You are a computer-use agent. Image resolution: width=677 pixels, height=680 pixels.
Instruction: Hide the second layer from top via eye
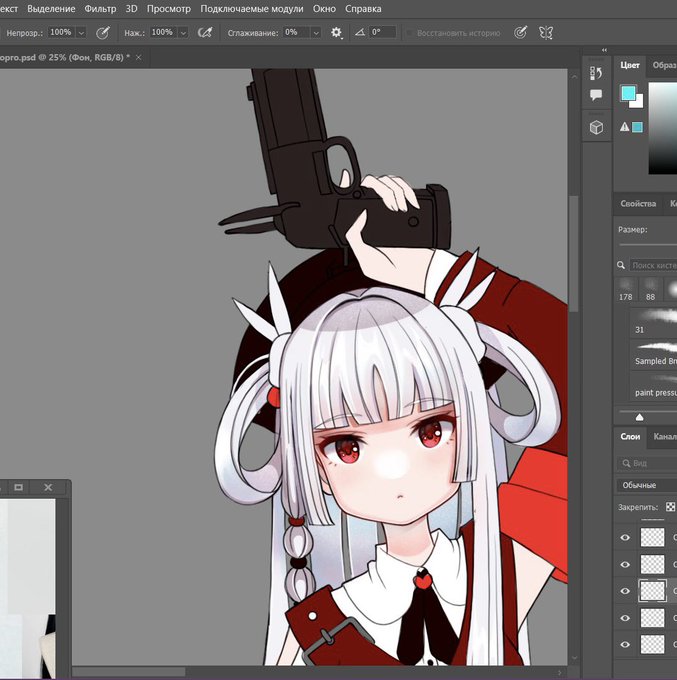coord(625,565)
